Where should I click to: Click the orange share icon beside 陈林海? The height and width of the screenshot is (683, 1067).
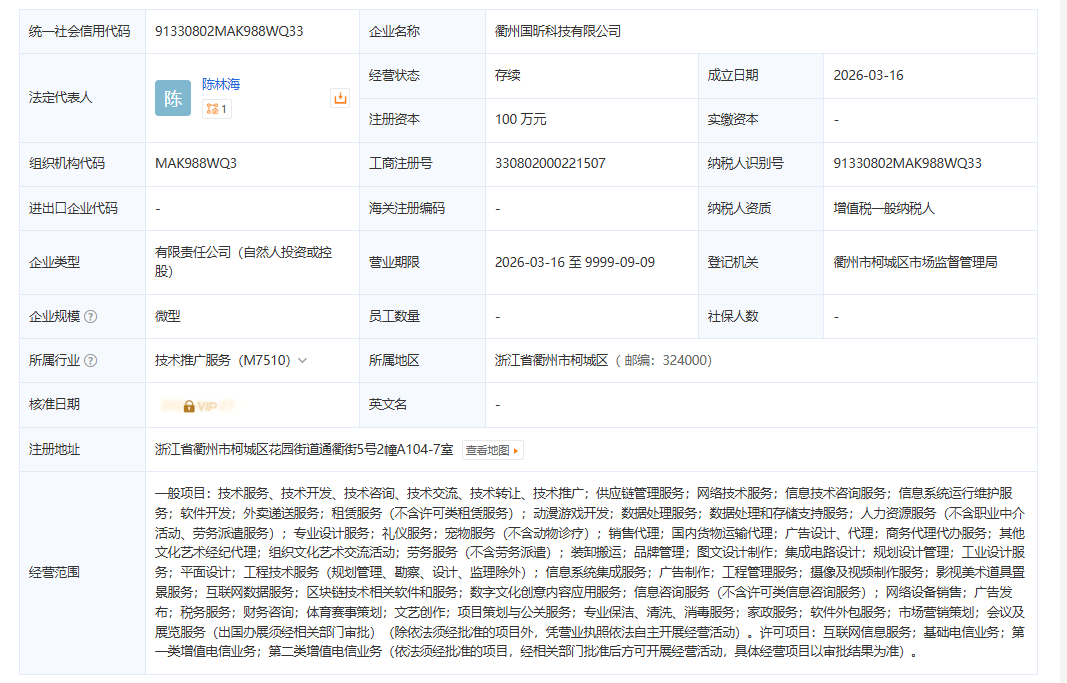click(340, 98)
